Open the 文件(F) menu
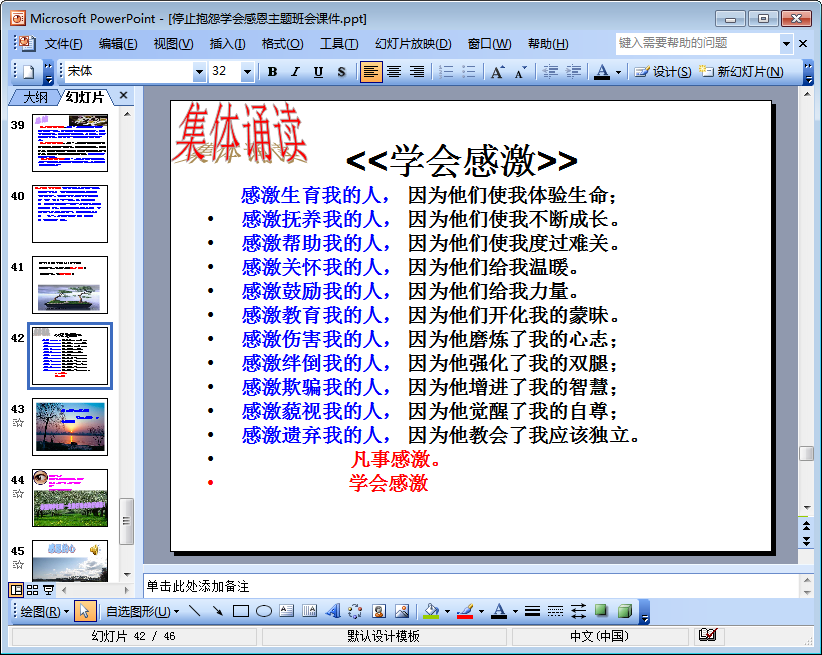Image resolution: width=822 pixels, height=655 pixels. (63, 44)
